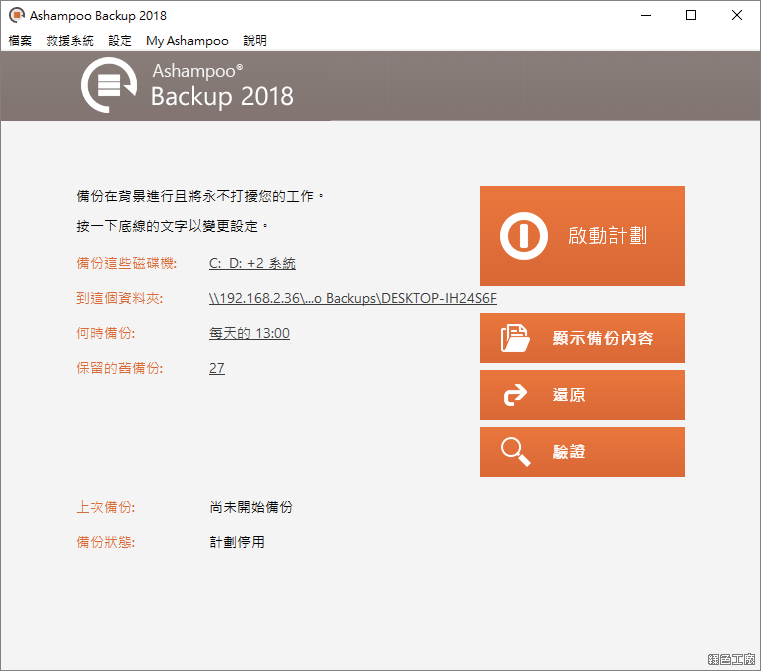Click the arrow icon on 還原

click(x=515, y=395)
